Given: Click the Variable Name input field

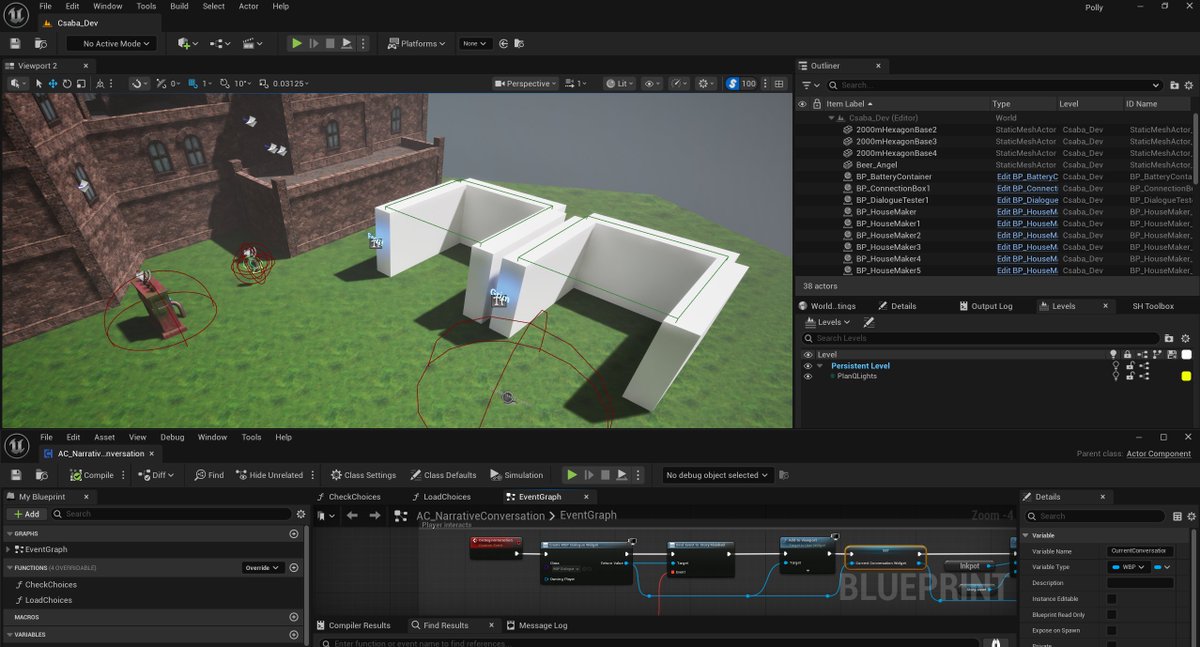Looking at the screenshot, I should tap(1141, 551).
